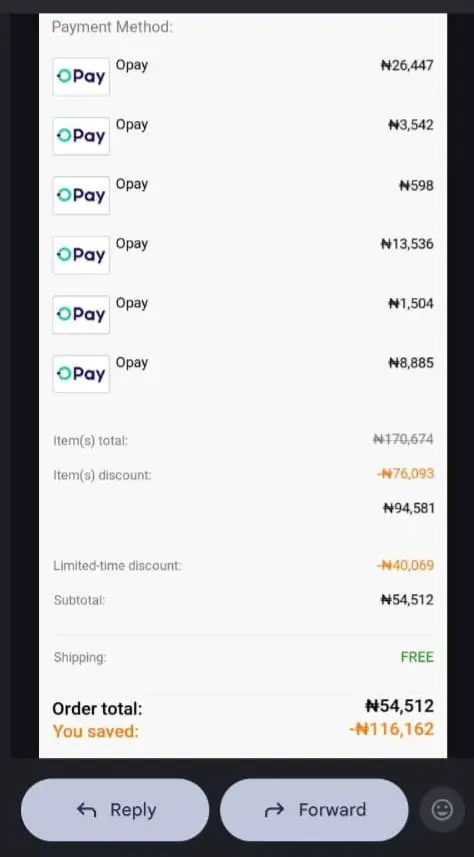
Task: Select the Order total amount ₦54,512
Action: (x=400, y=706)
